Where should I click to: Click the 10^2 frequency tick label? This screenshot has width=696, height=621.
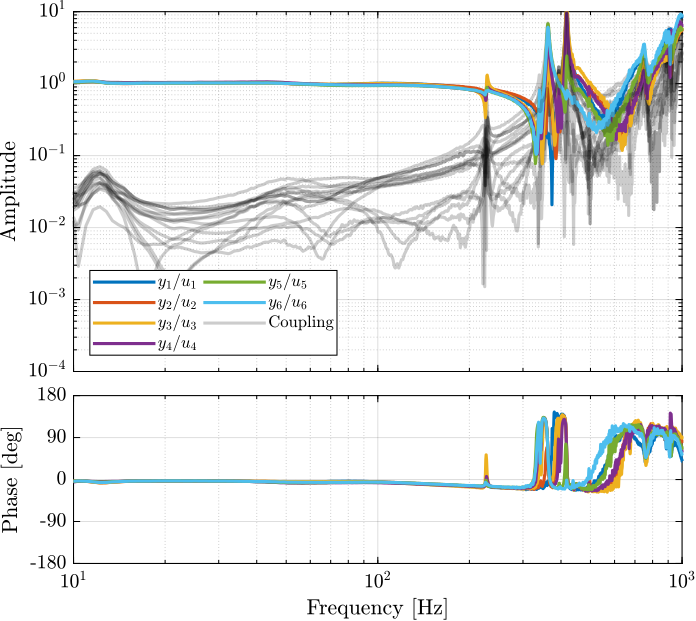(378, 580)
